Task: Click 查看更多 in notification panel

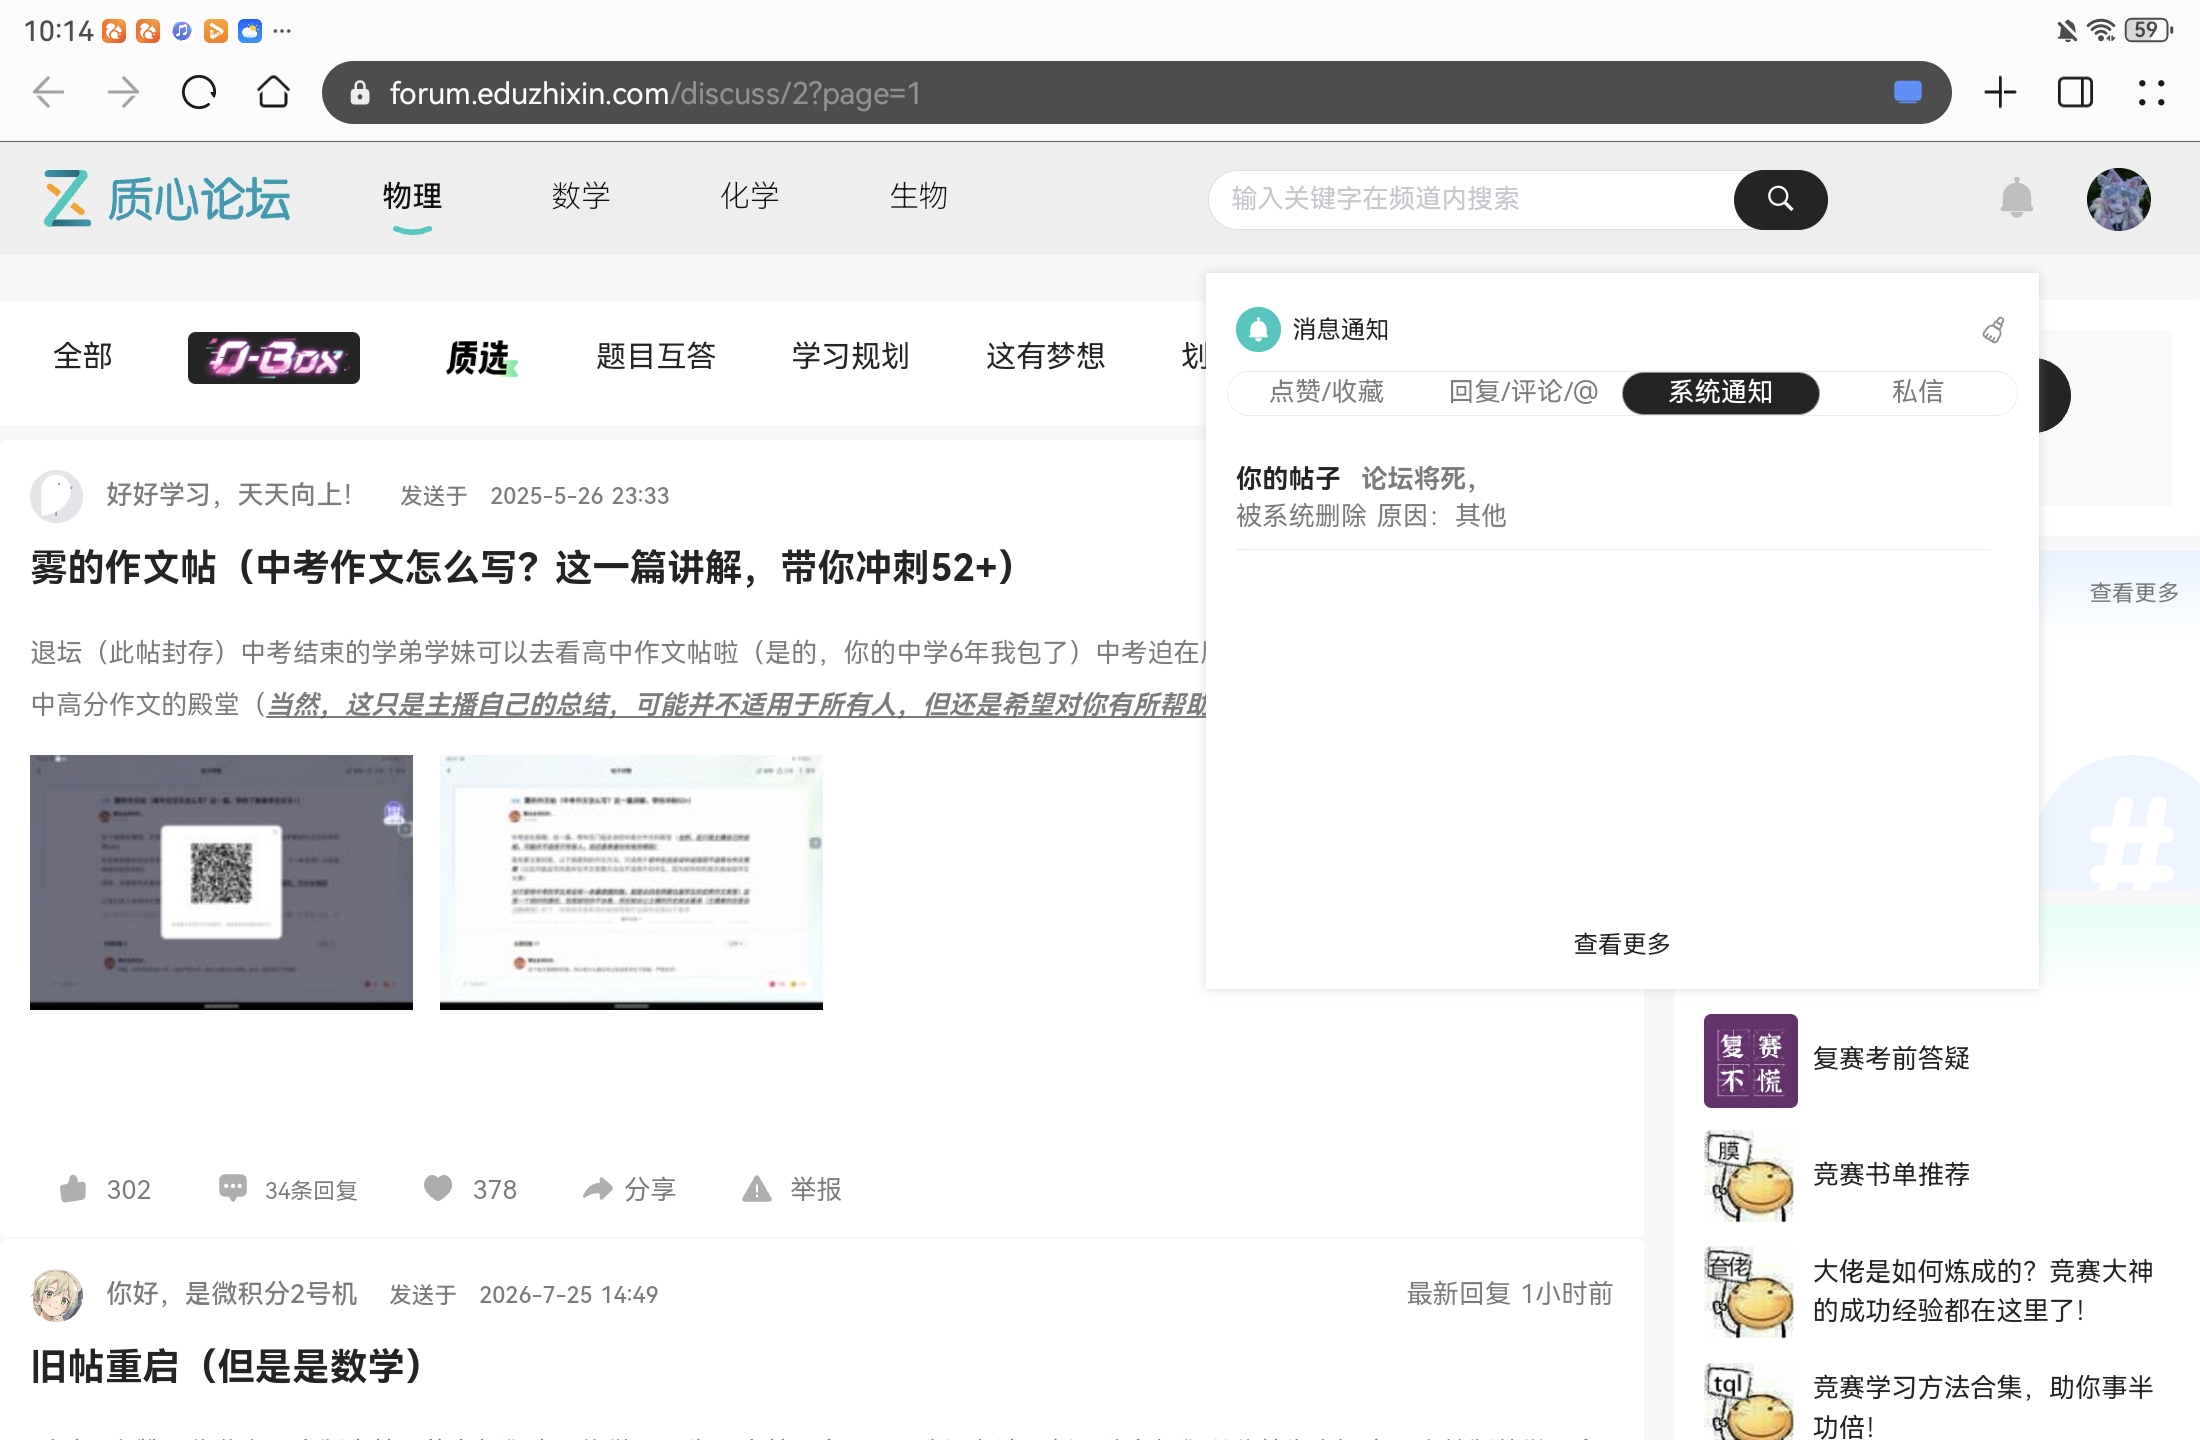Action: point(1622,944)
